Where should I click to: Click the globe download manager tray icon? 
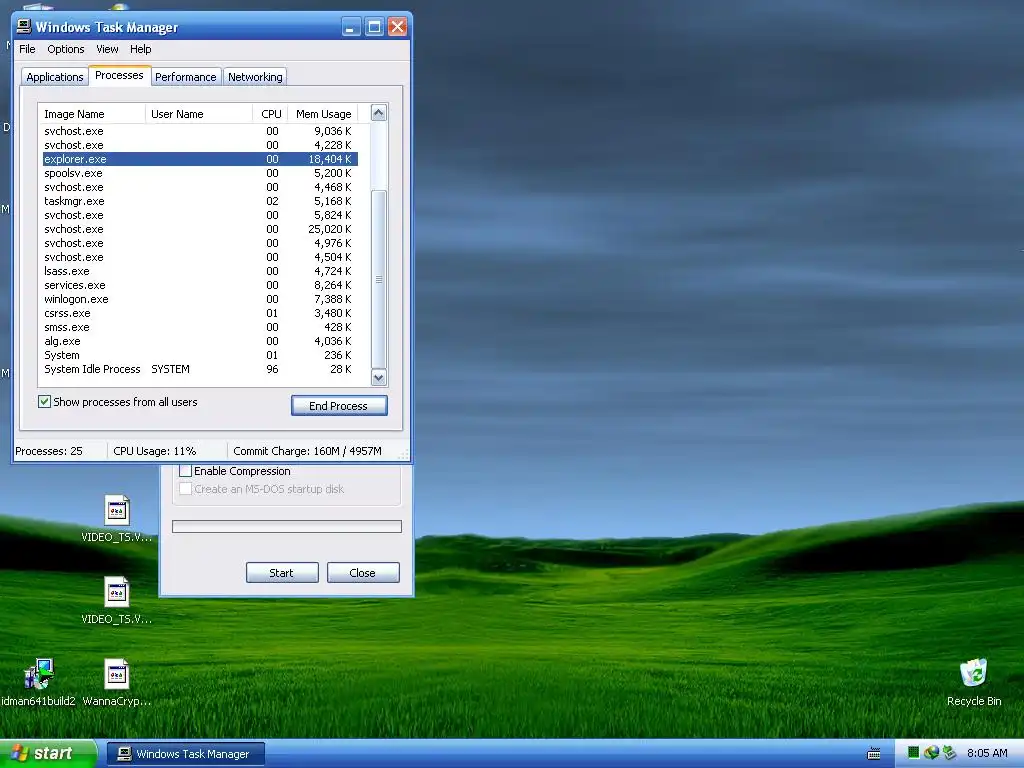pyautogui.click(x=931, y=753)
